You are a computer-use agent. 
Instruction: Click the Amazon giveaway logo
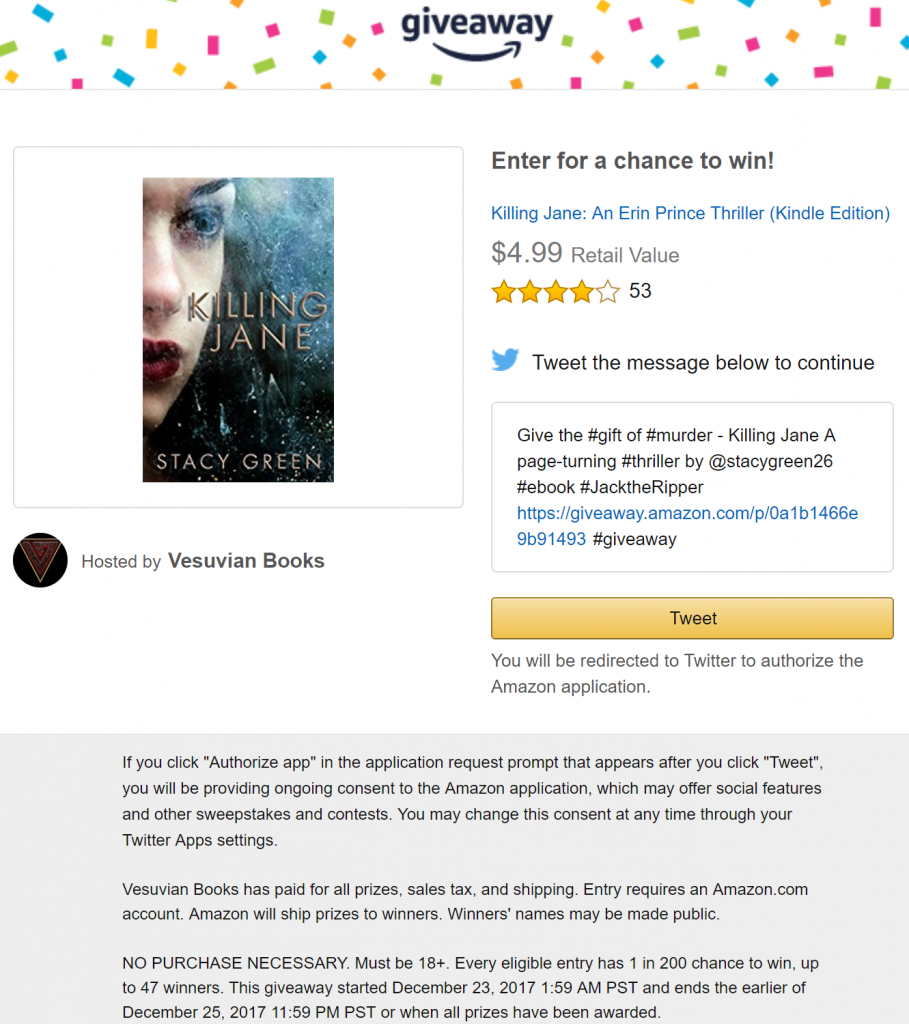(x=477, y=34)
